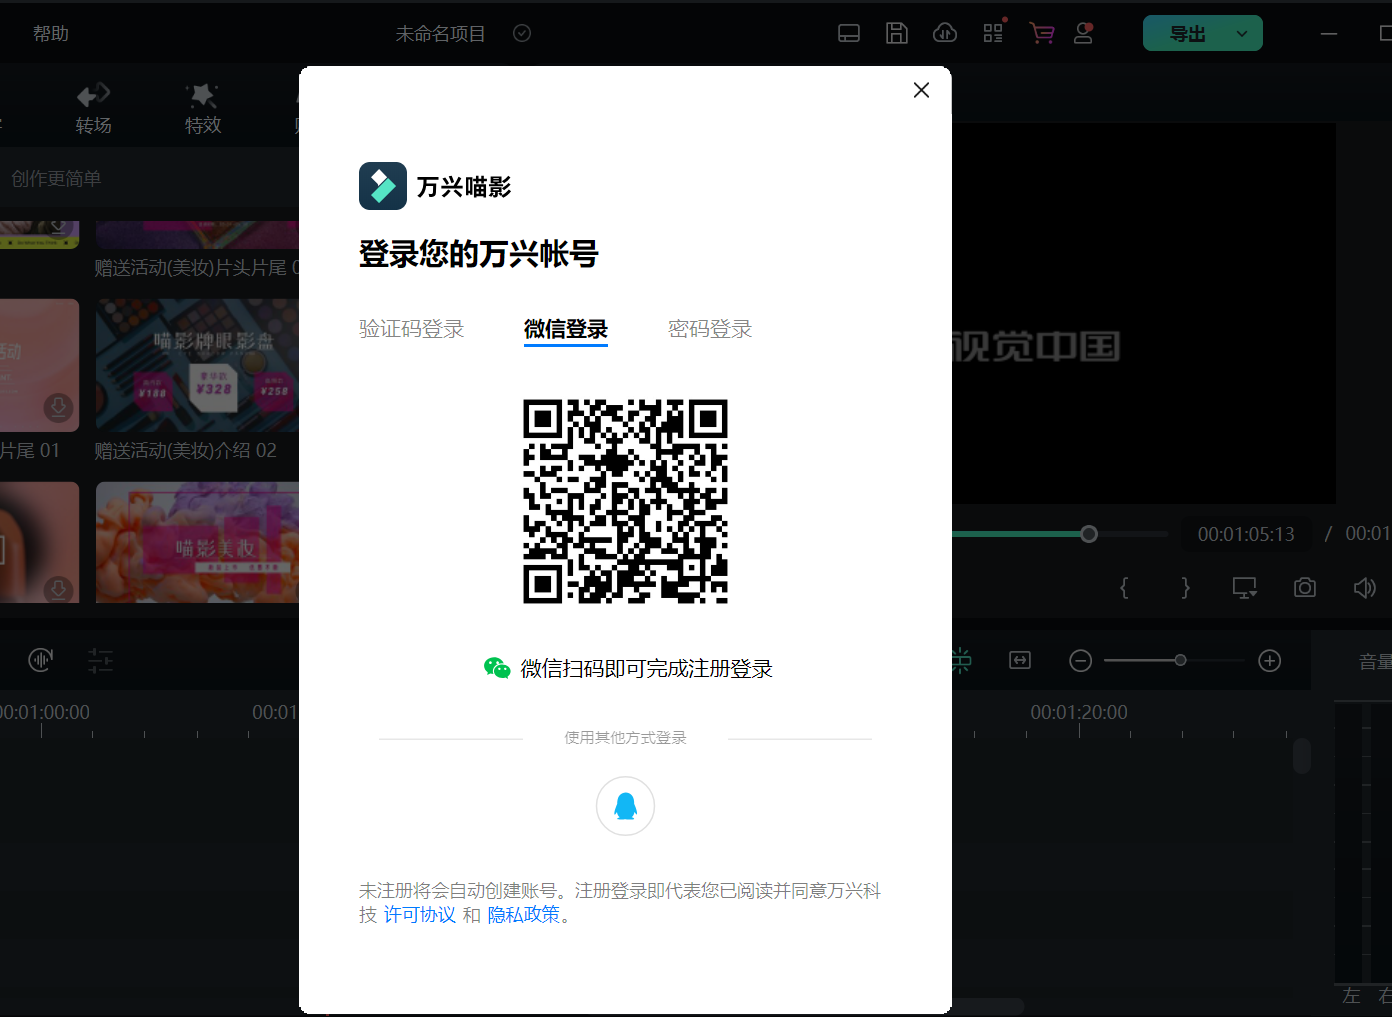Viewport: 1392px width, 1017px height.
Task: Open the 密码登录 tab
Action: point(710,329)
